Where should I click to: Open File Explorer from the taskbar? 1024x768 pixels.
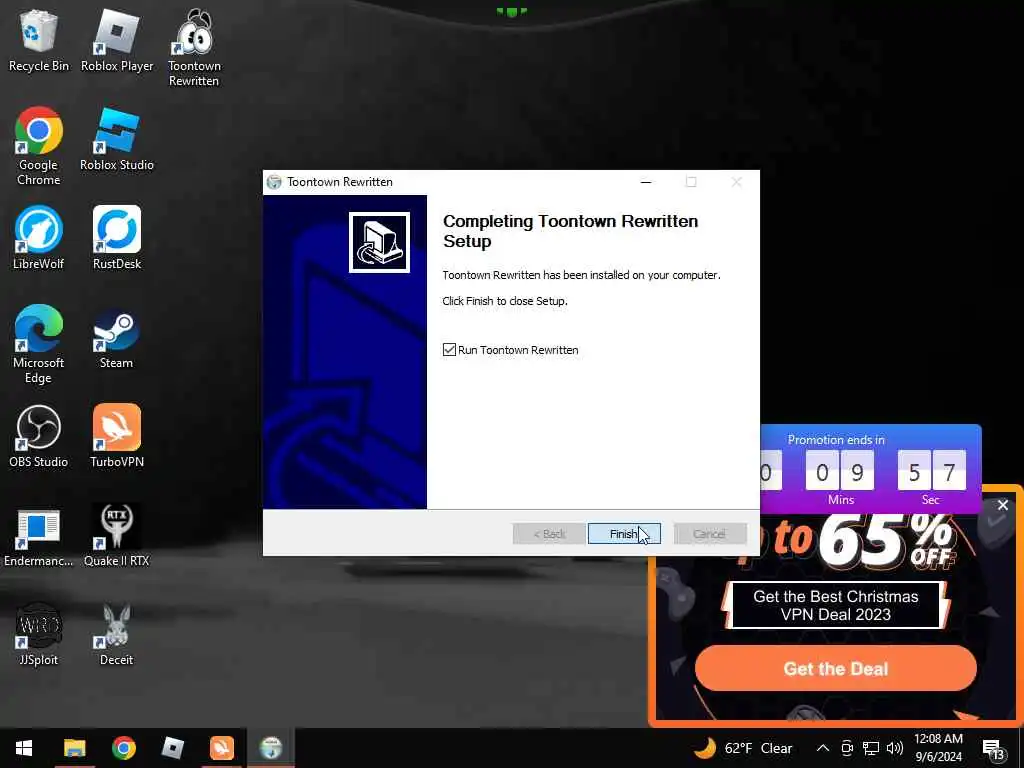(74, 748)
